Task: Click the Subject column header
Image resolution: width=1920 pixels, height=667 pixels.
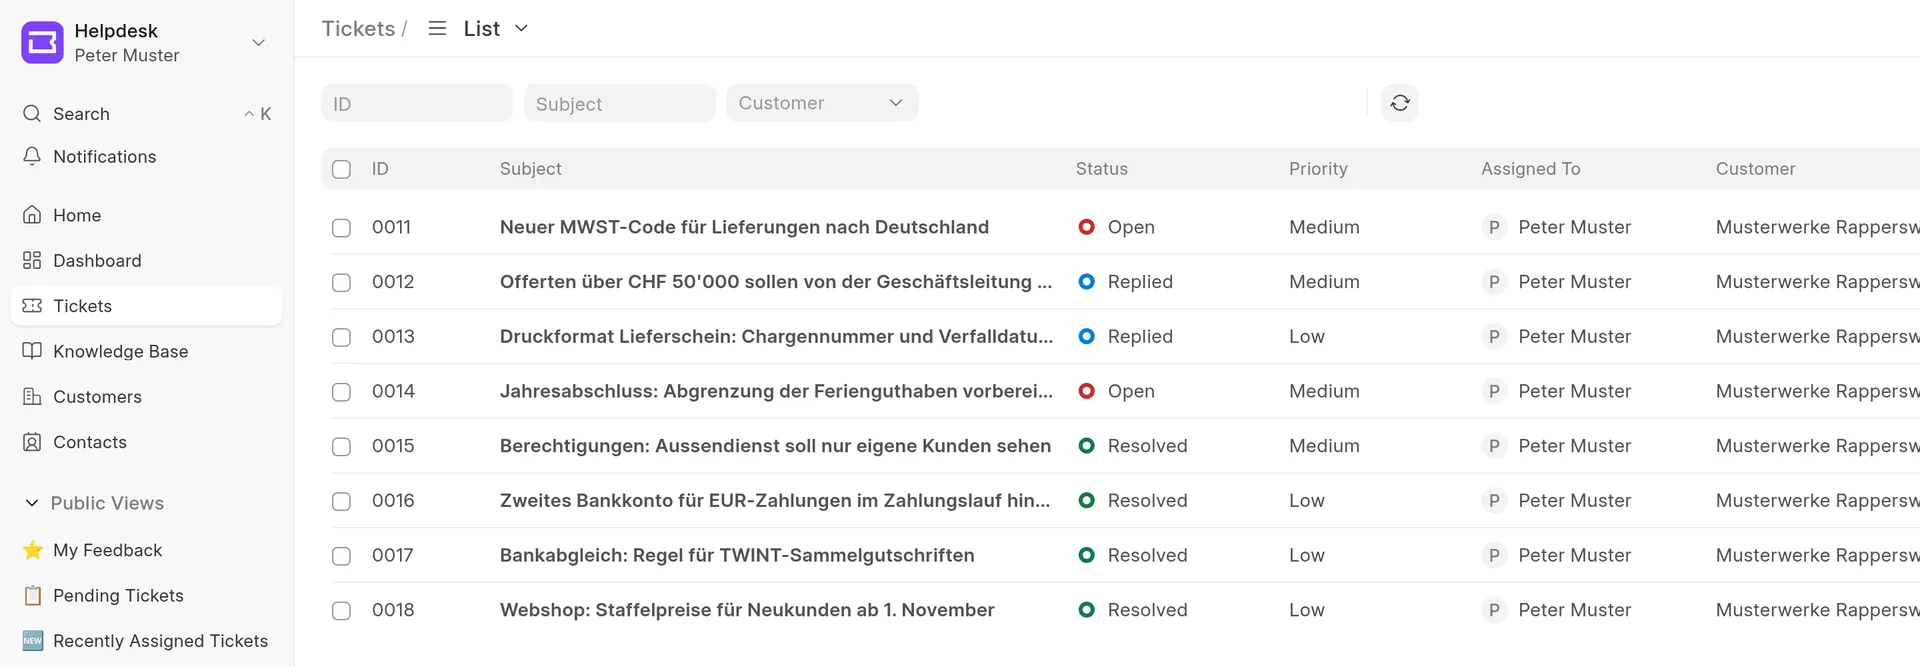Action: [x=531, y=169]
